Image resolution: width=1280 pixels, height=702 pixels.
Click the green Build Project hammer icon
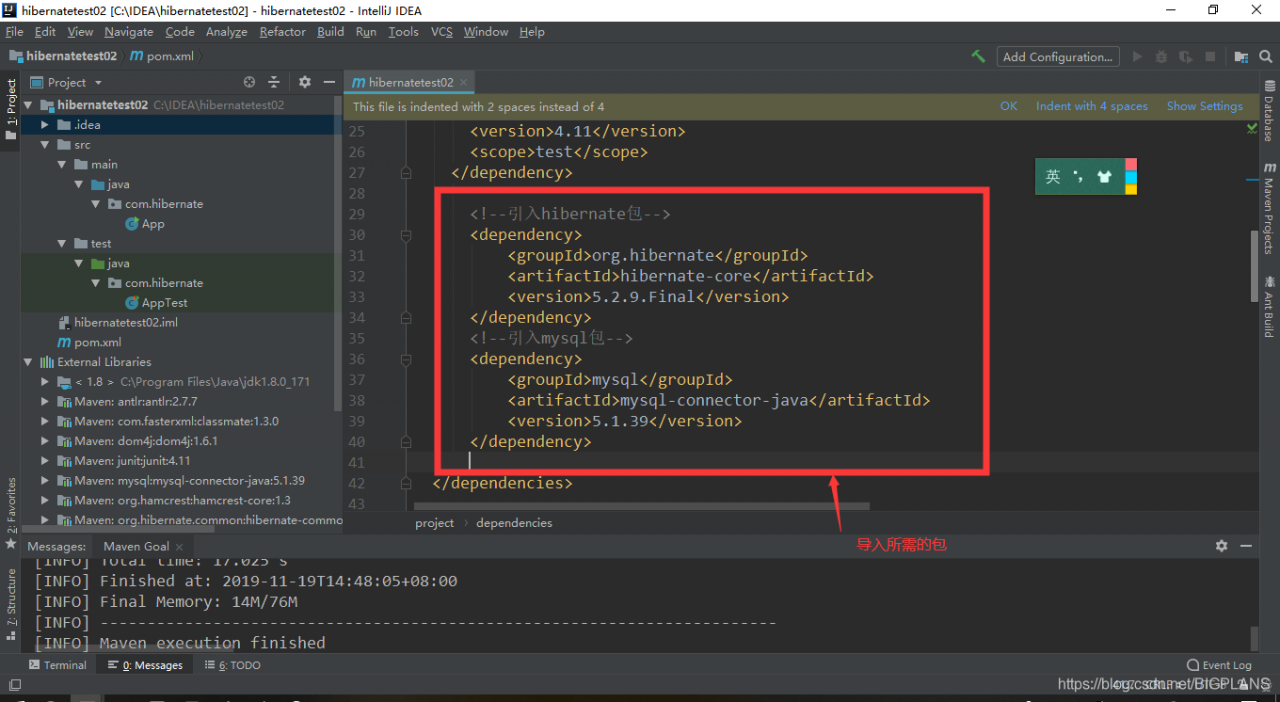(x=978, y=57)
